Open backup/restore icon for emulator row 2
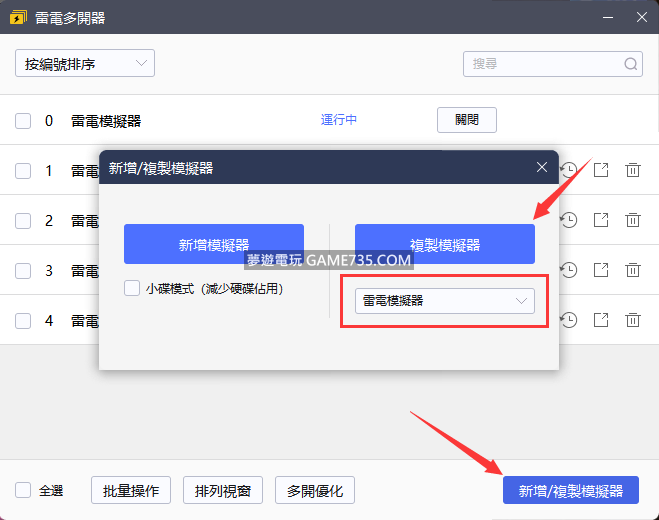Screen dimensions: 659x520 569,220
